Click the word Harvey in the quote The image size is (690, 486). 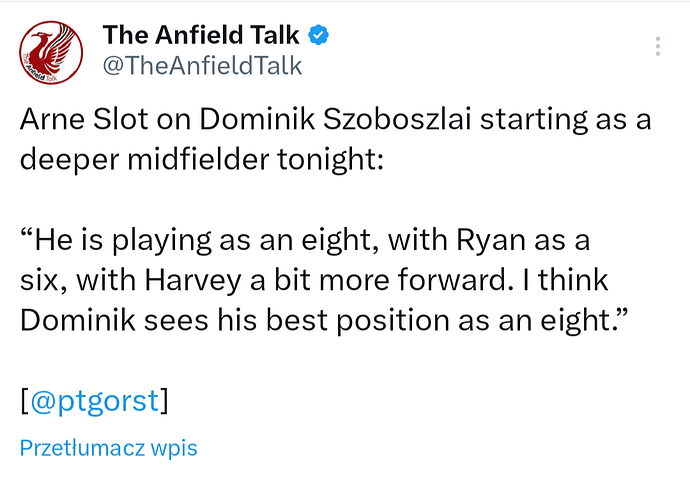[x=193, y=281]
